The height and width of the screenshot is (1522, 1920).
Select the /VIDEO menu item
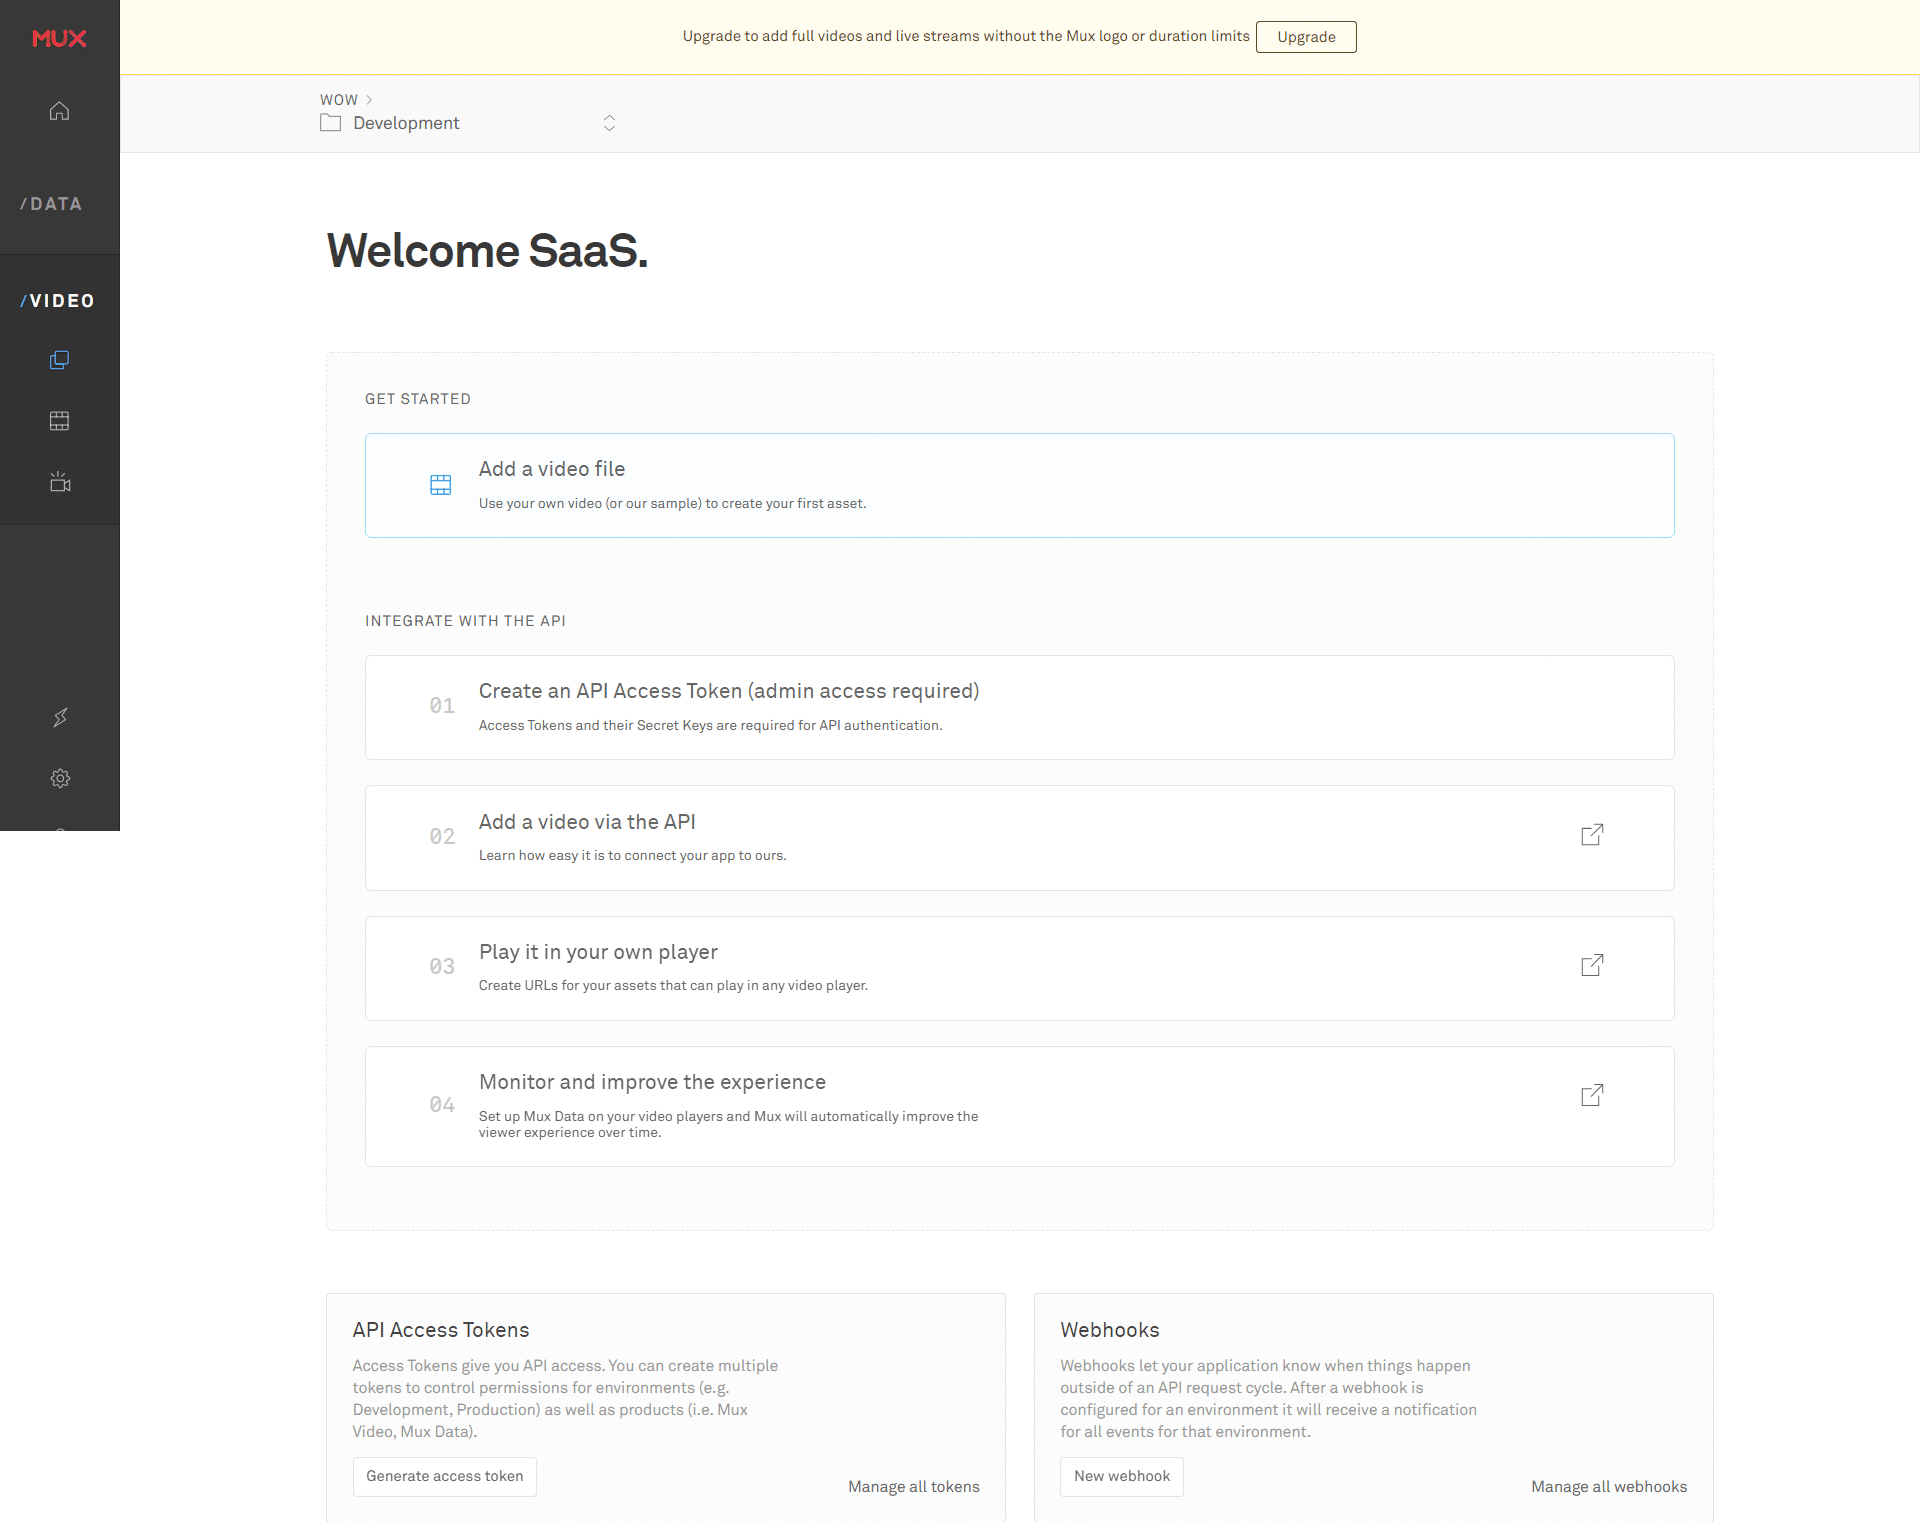coord(59,299)
